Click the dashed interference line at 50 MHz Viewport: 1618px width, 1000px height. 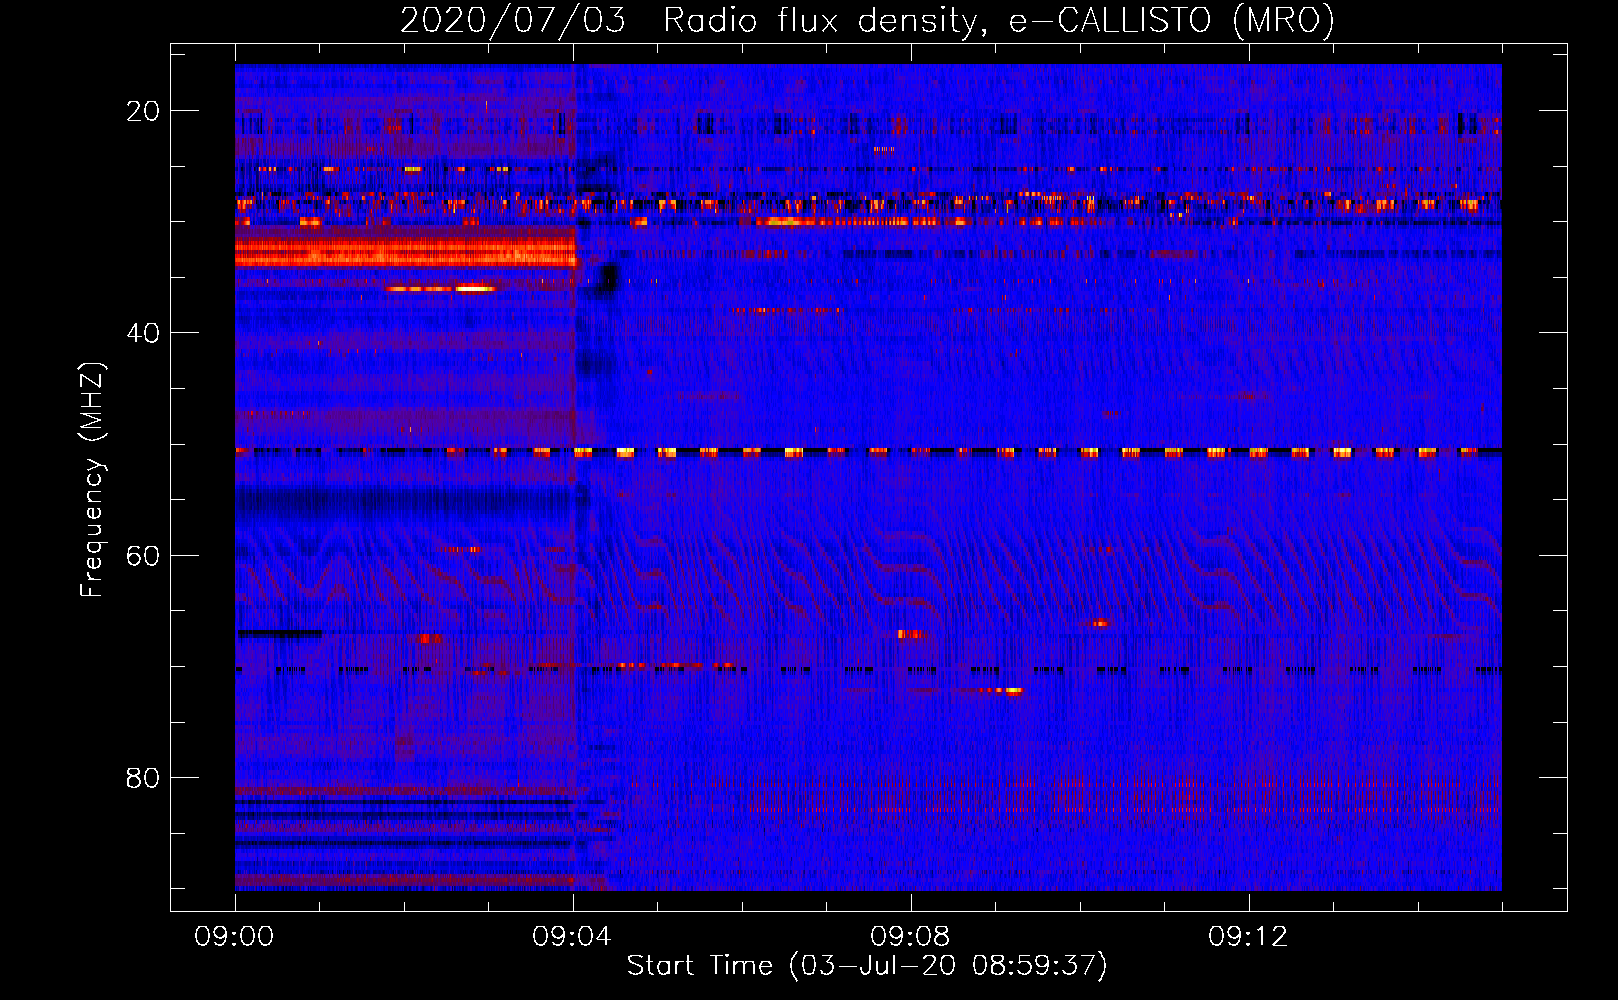868,452
